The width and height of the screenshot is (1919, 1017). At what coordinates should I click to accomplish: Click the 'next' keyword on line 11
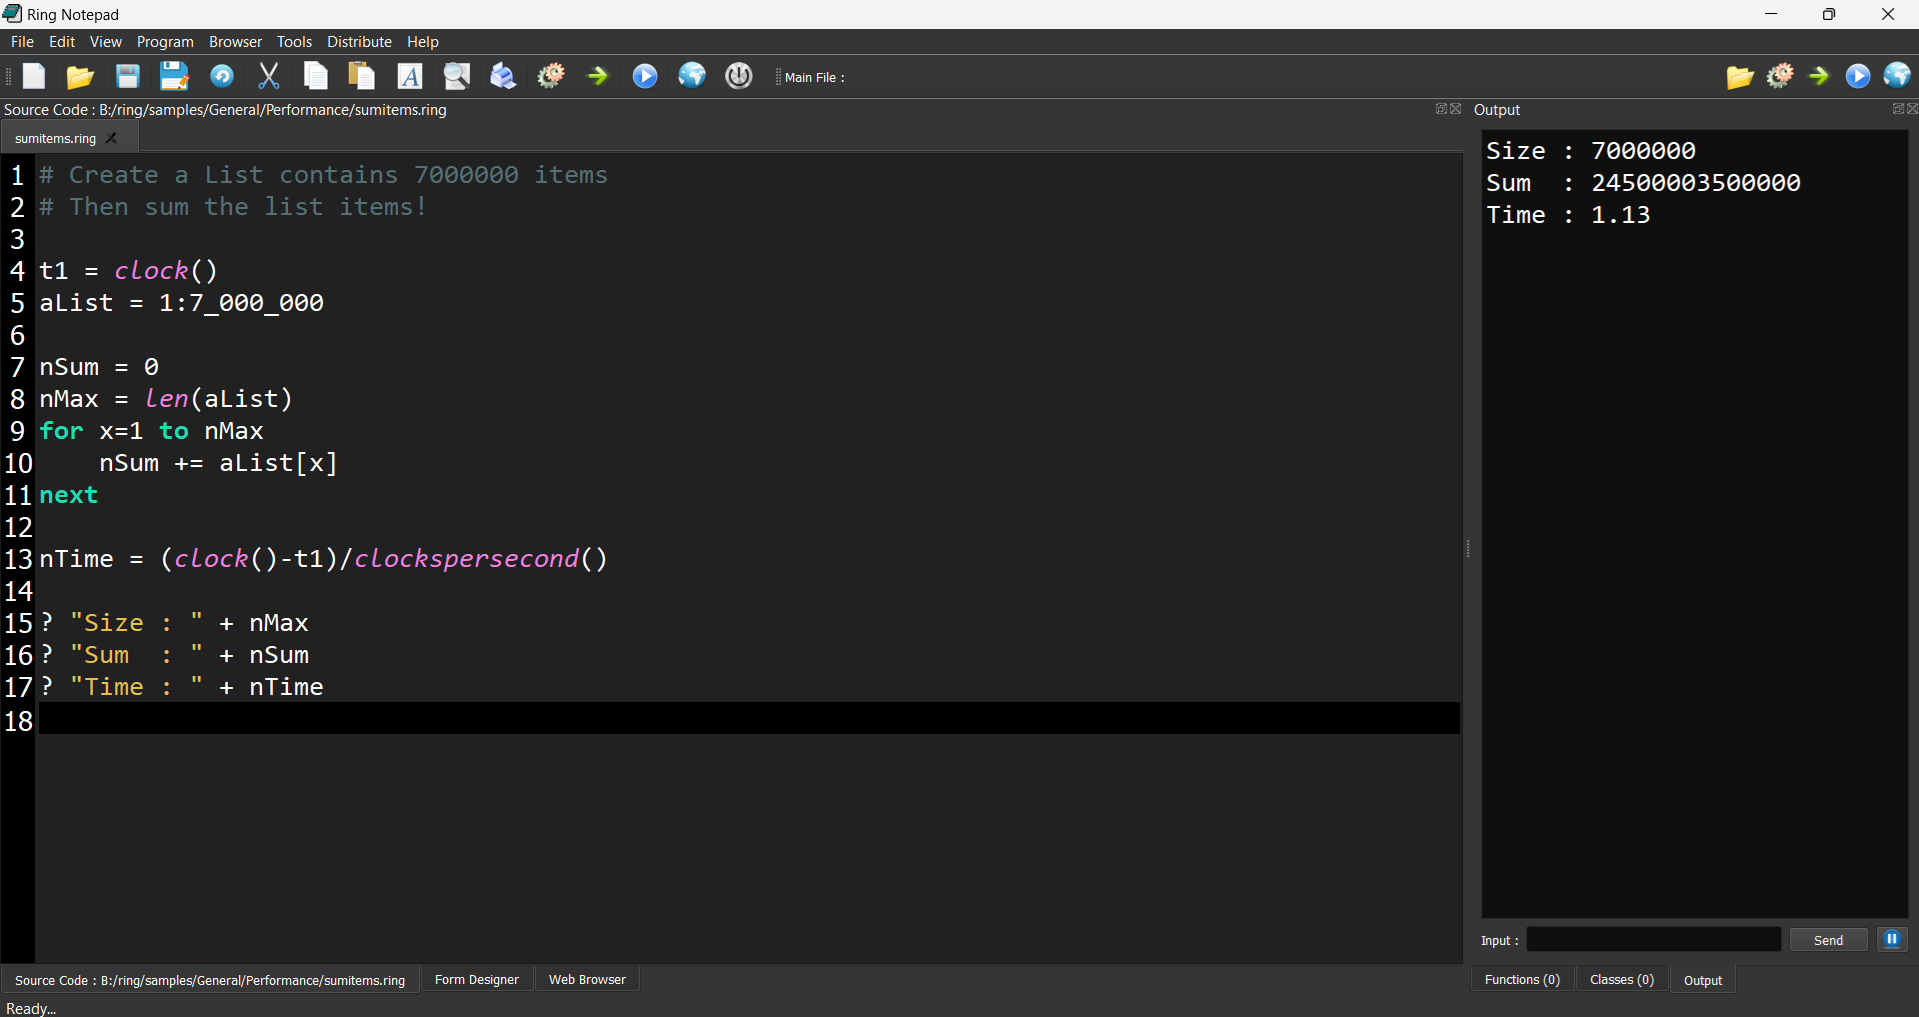[68, 495]
